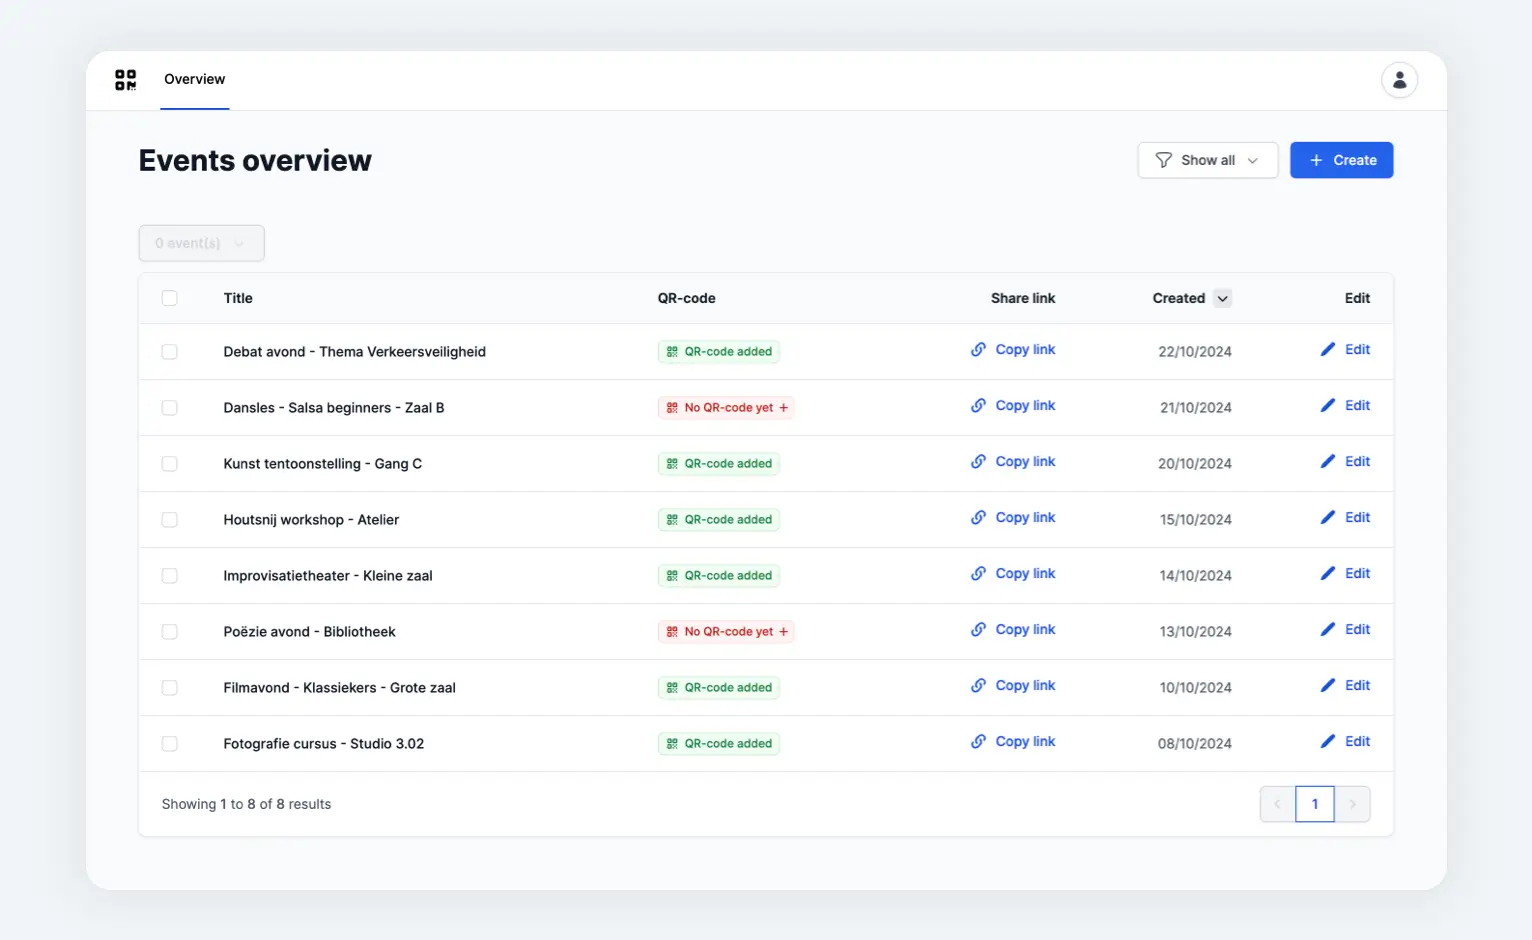
Task: Click pencil icon for Fotografie cursus row
Action: coord(1327,742)
